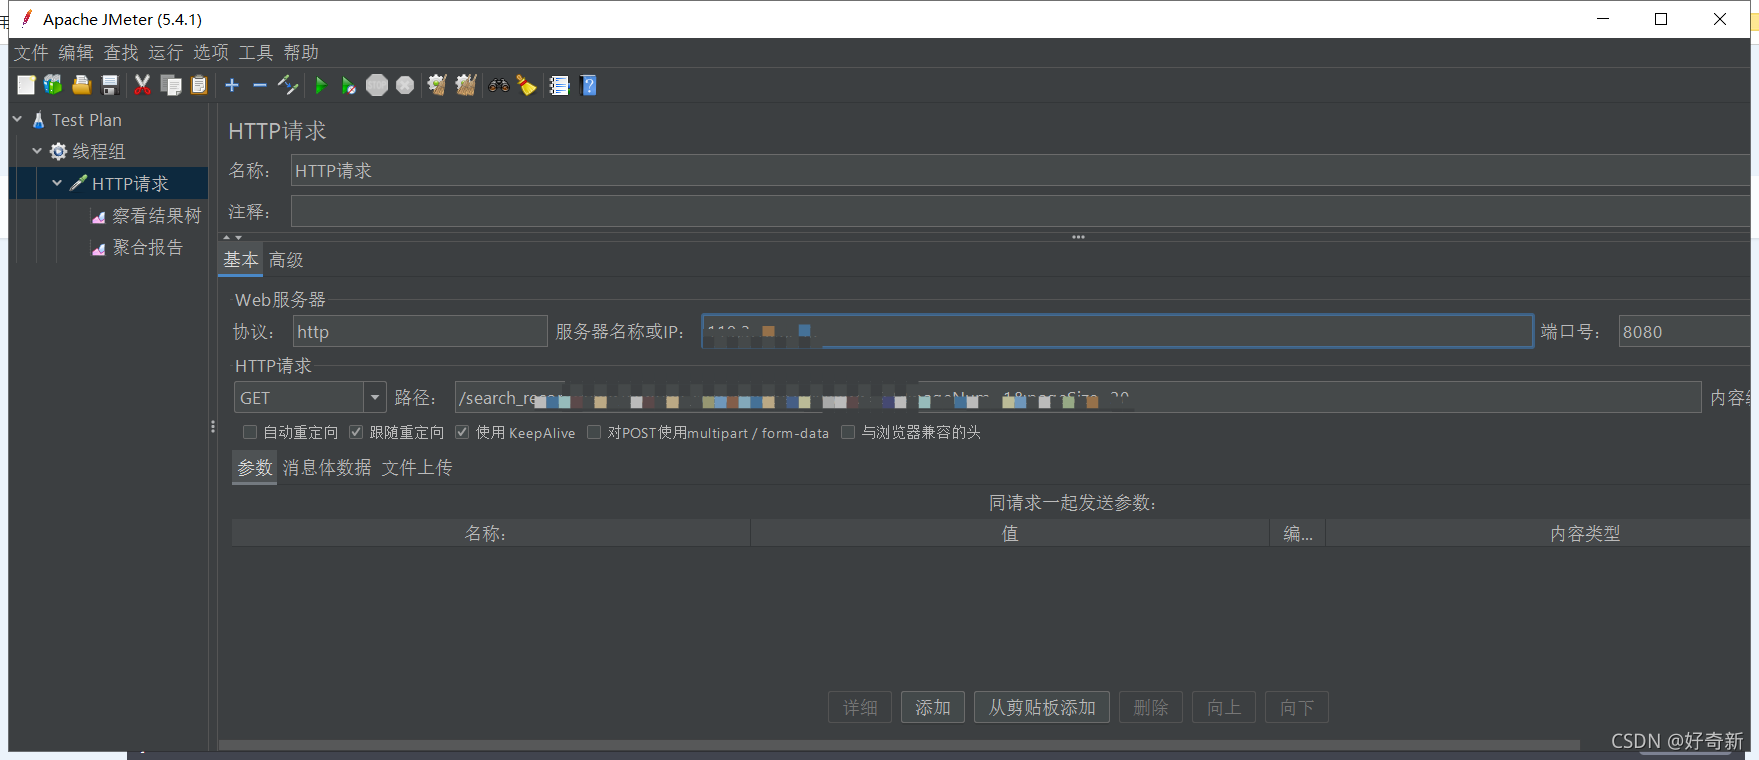1759x760 pixels.
Task: Open the 编辑 menu
Action: click(76, 52)
